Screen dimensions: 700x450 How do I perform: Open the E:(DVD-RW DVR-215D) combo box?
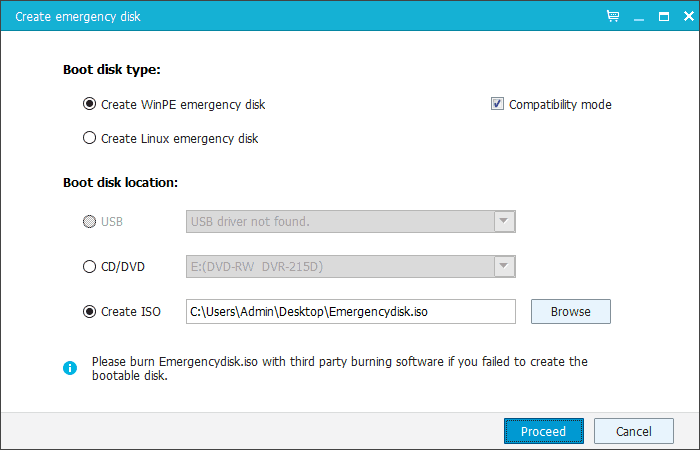[x=350, y=267]
